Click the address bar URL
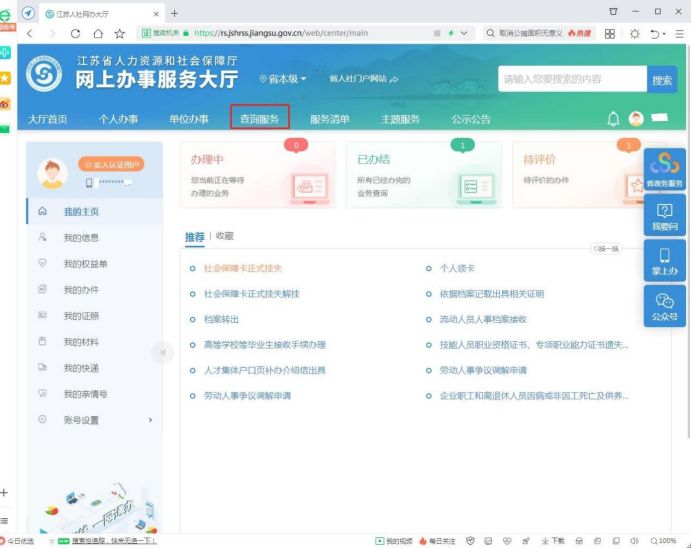 click(x=281, y=33)
